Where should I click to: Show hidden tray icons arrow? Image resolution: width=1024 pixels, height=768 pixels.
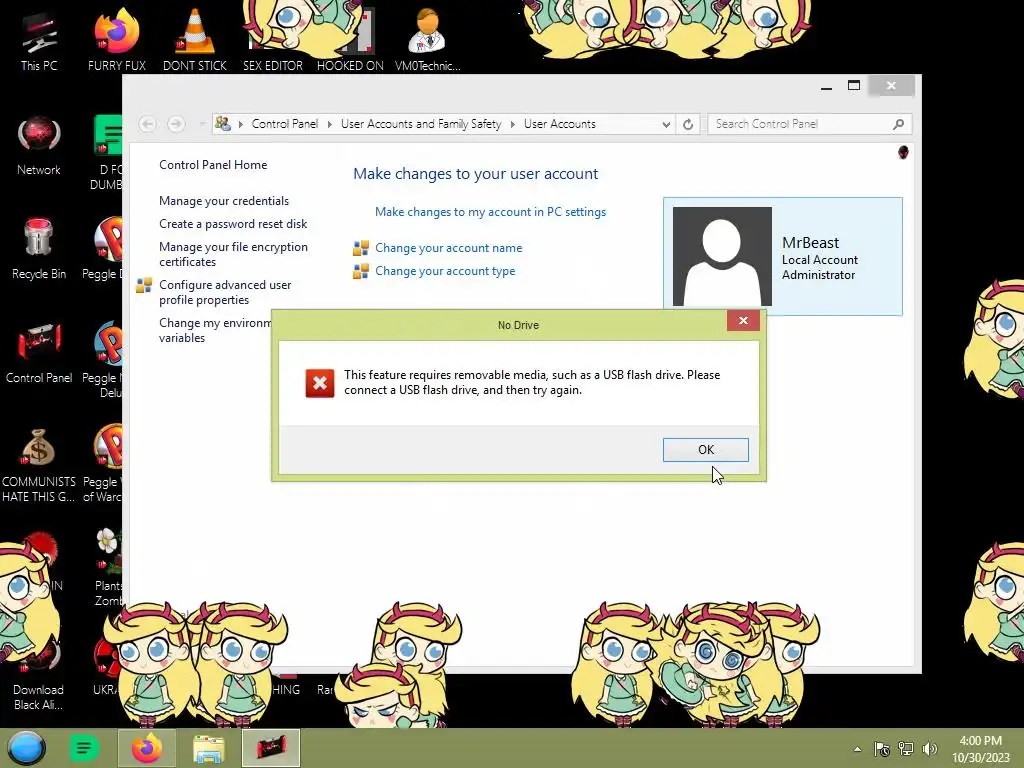click(857, 749)
